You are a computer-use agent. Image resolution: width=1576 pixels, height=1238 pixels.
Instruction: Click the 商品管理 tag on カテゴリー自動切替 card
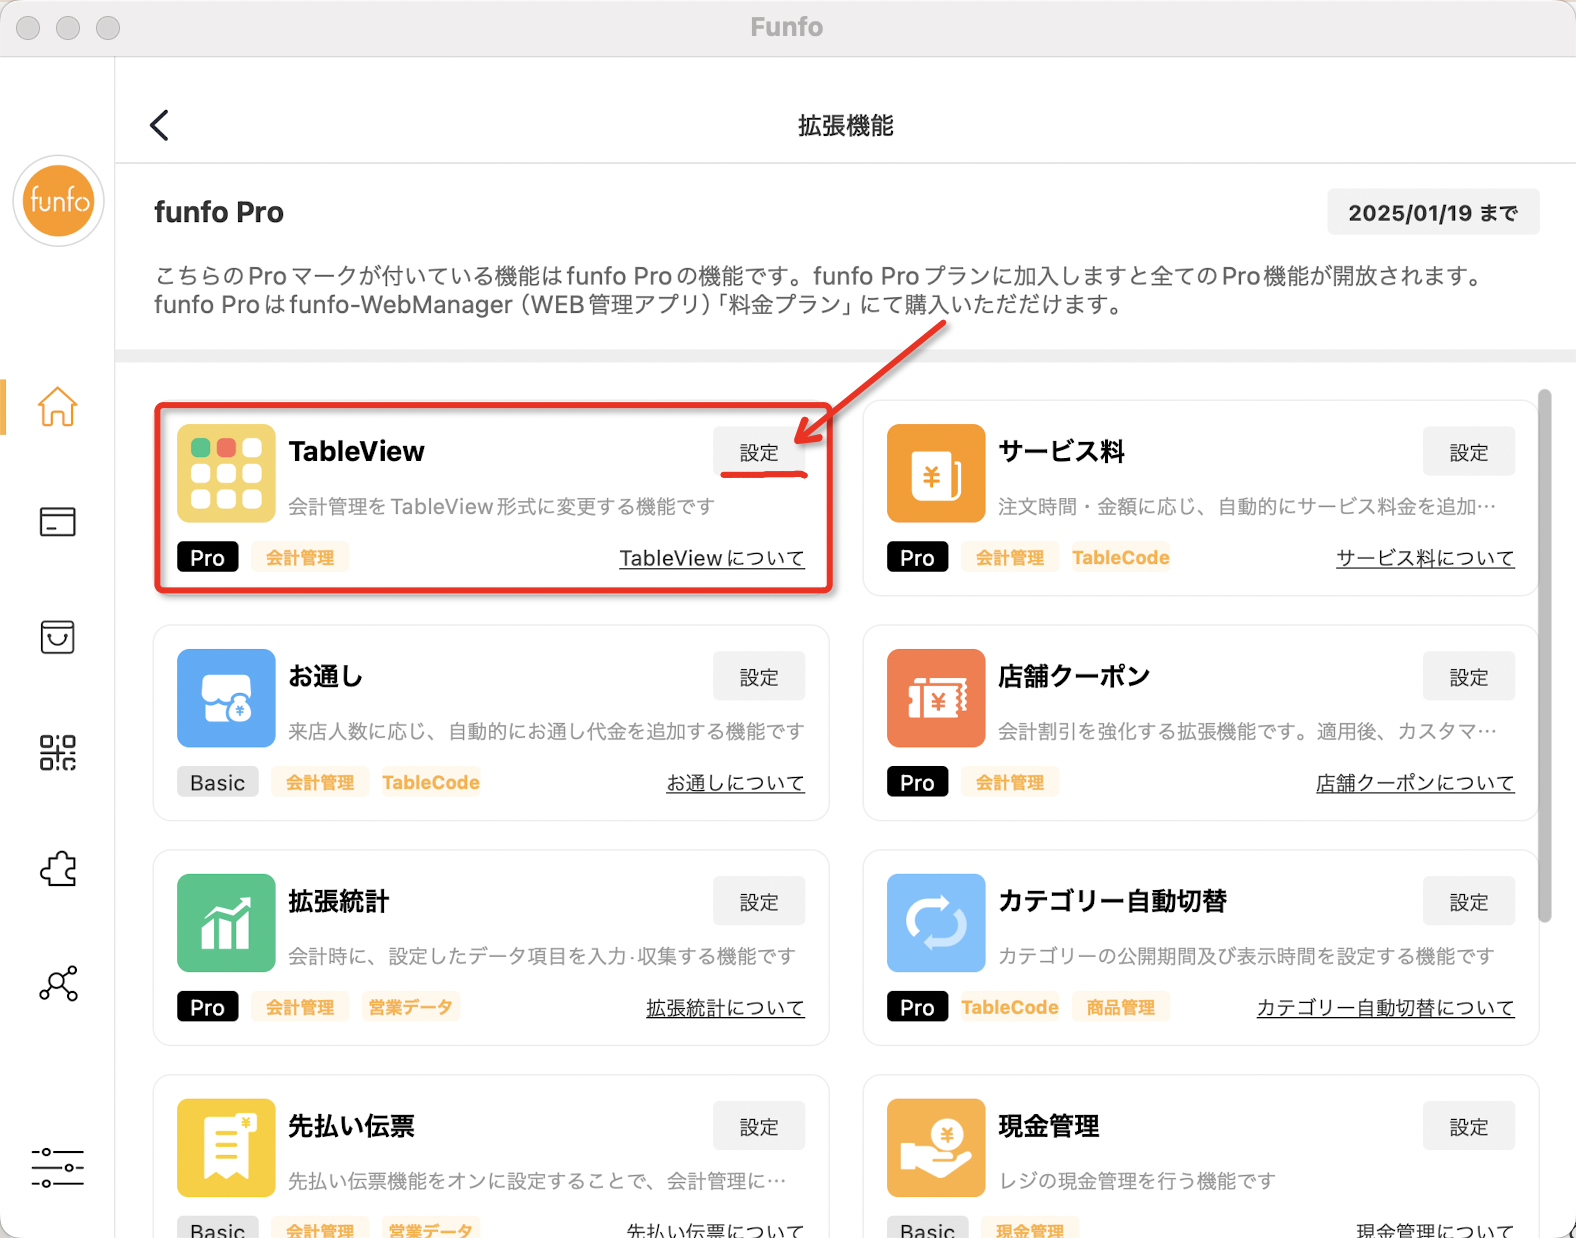(x=1121, y=1007)
